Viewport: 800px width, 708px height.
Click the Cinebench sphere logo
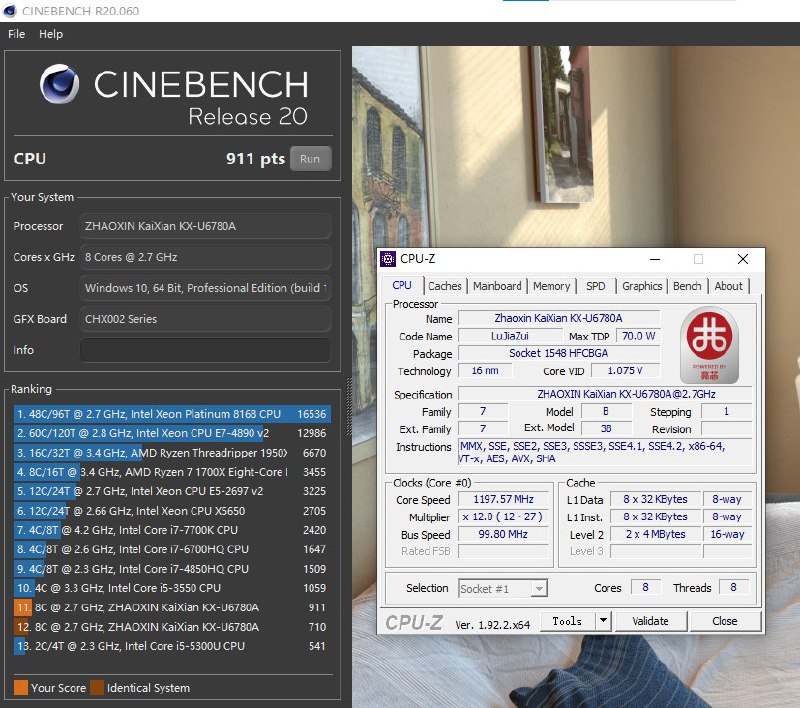[x=60, y=84]
